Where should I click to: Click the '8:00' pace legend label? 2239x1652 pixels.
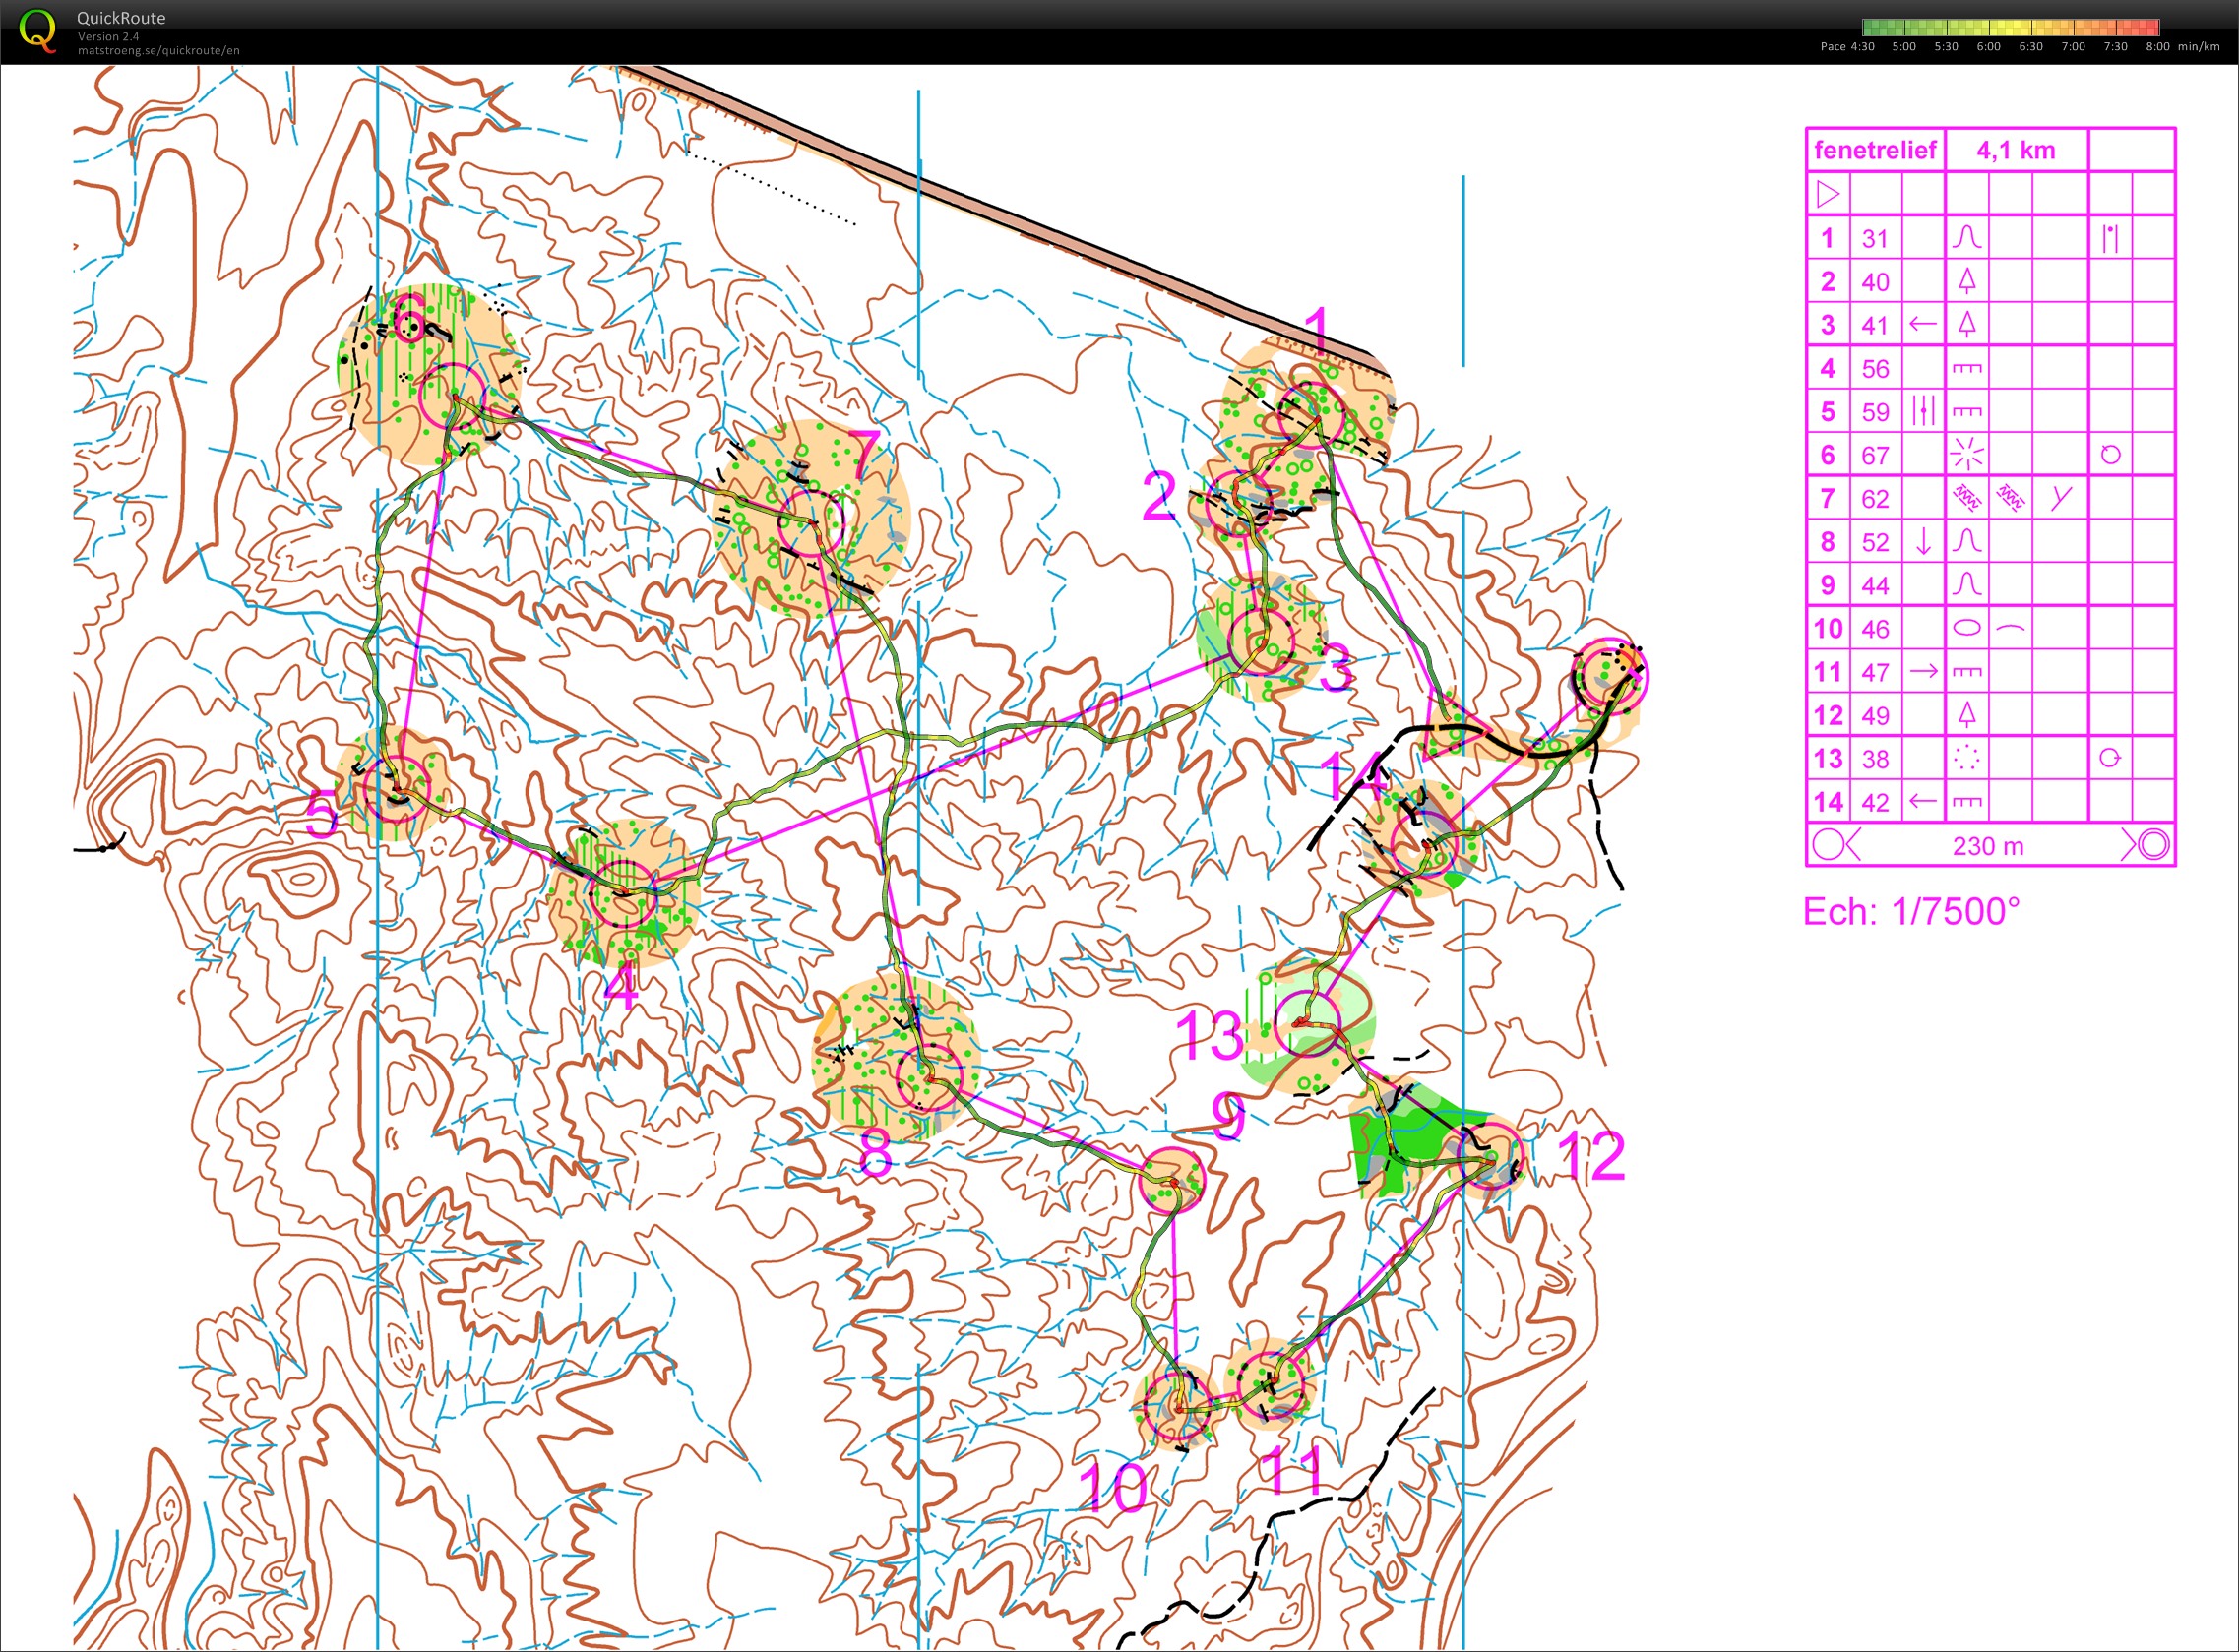click(x=2157, y=46)
